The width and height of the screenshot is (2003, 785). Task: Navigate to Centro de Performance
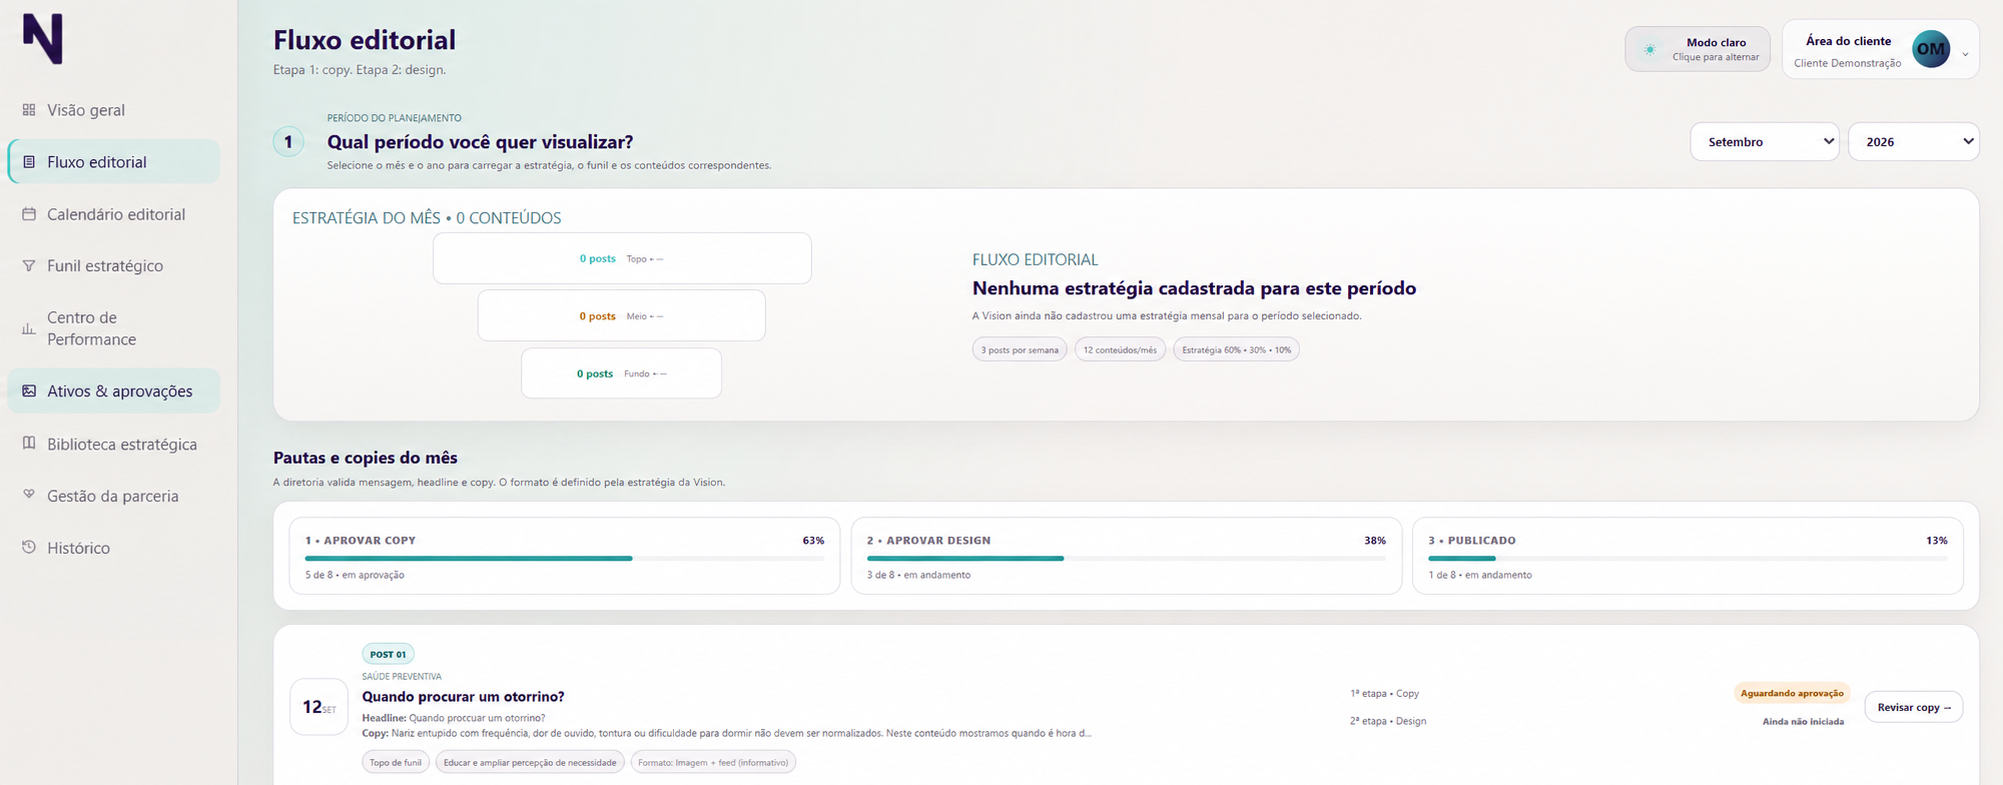click(114, 328)
